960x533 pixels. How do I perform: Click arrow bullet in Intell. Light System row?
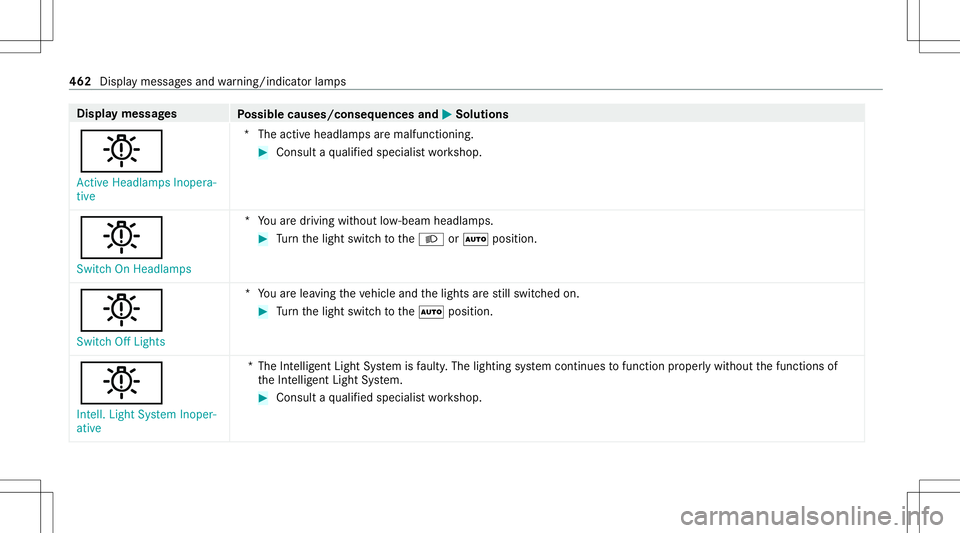tap(263, 398)
